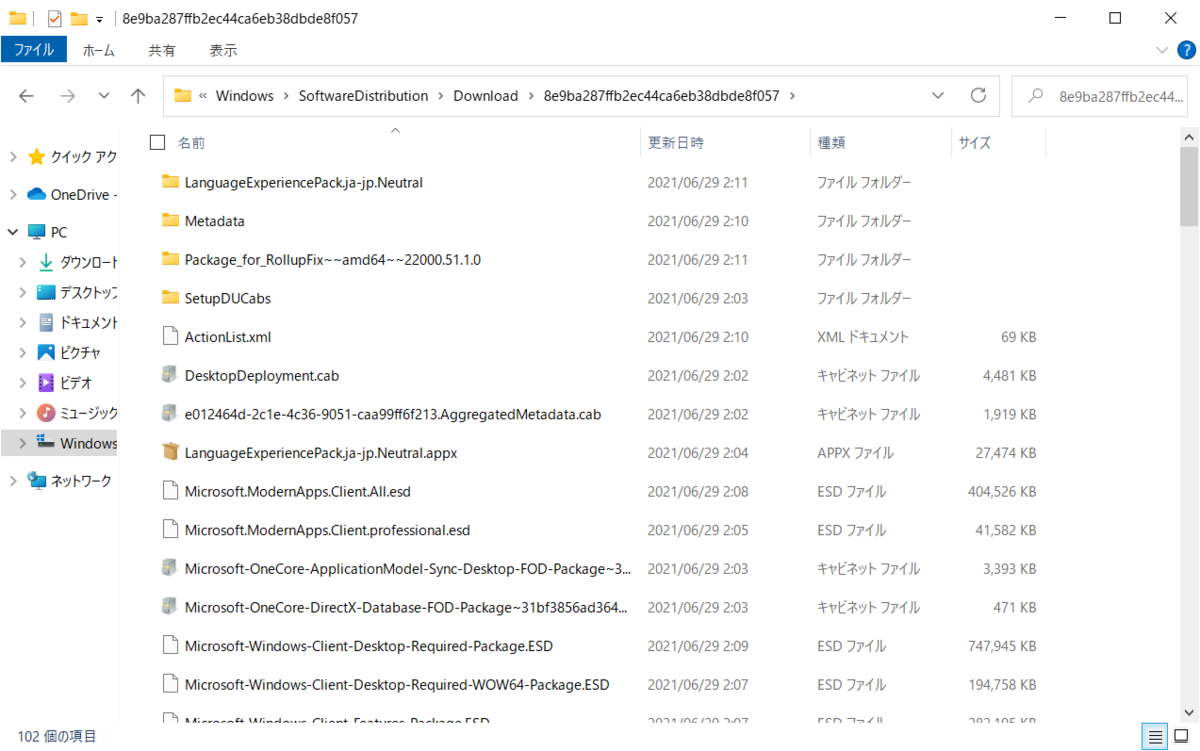Click the 2021/06/29 2:09 date cell
1200x751 pixels.
pos(698,646)
